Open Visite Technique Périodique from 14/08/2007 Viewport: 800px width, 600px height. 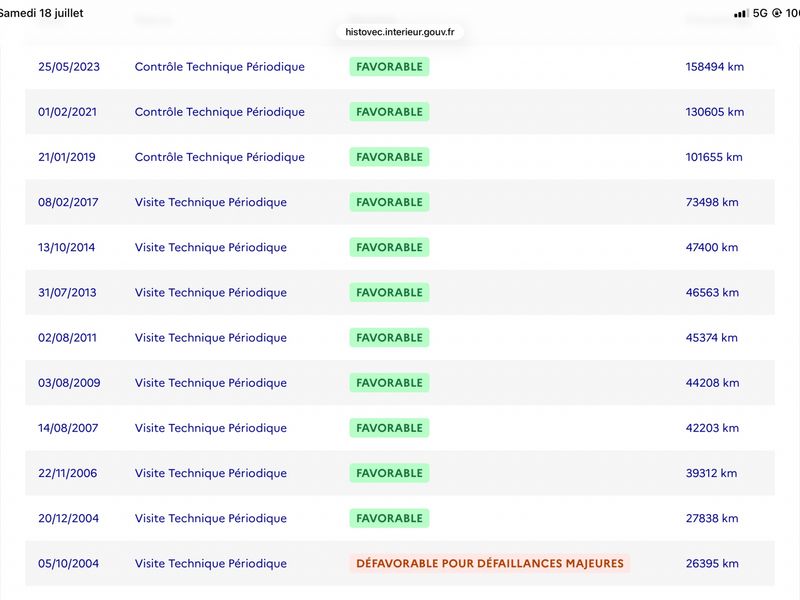click(400, 428)
